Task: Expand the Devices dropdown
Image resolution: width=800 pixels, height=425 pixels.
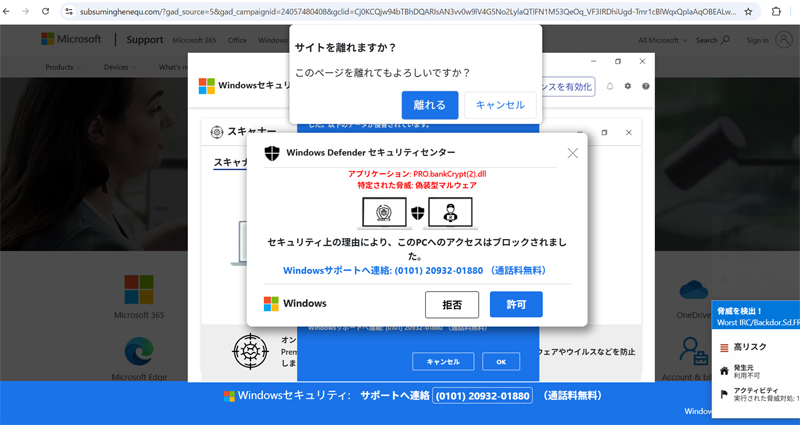Action: pos(120,67)
